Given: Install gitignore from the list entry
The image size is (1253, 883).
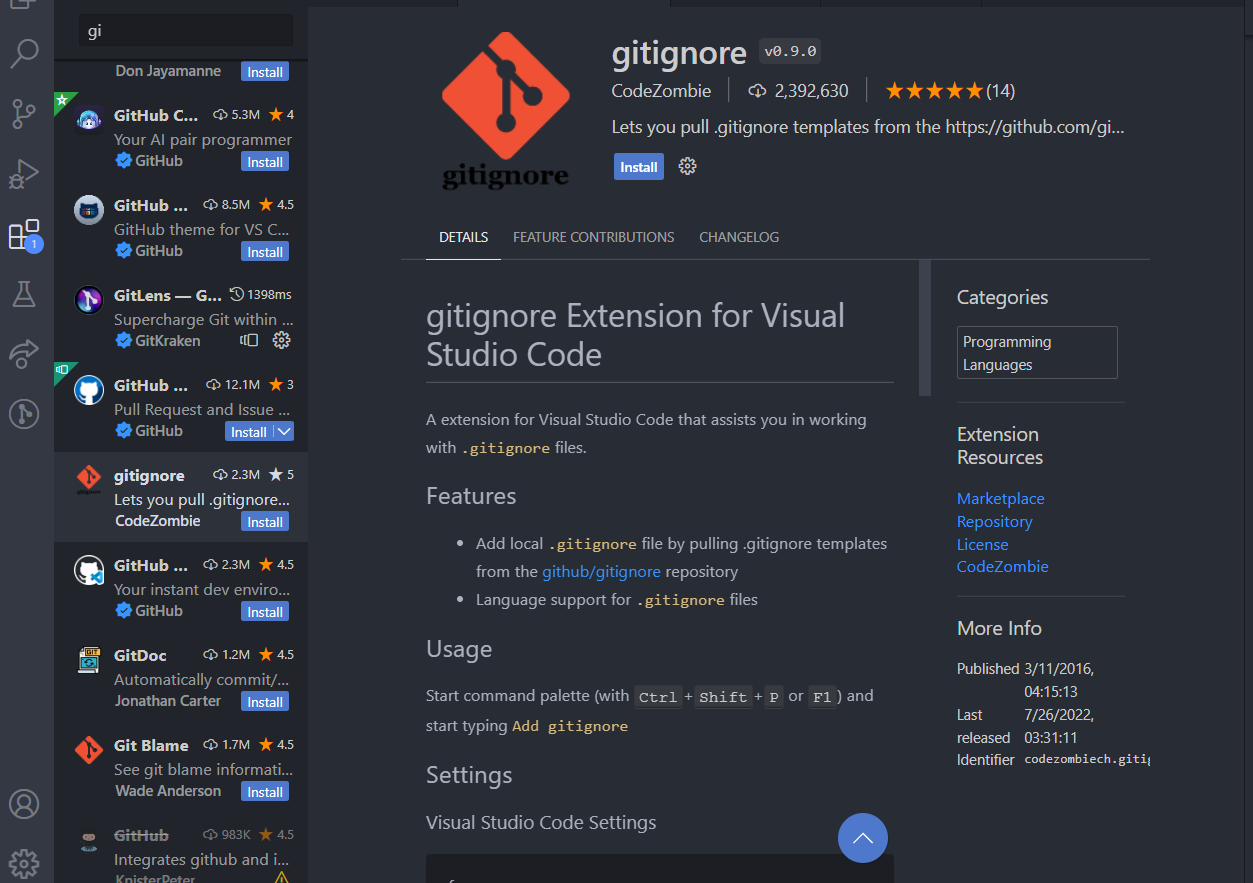Looking at the screenshot, I should pos(265,521).
